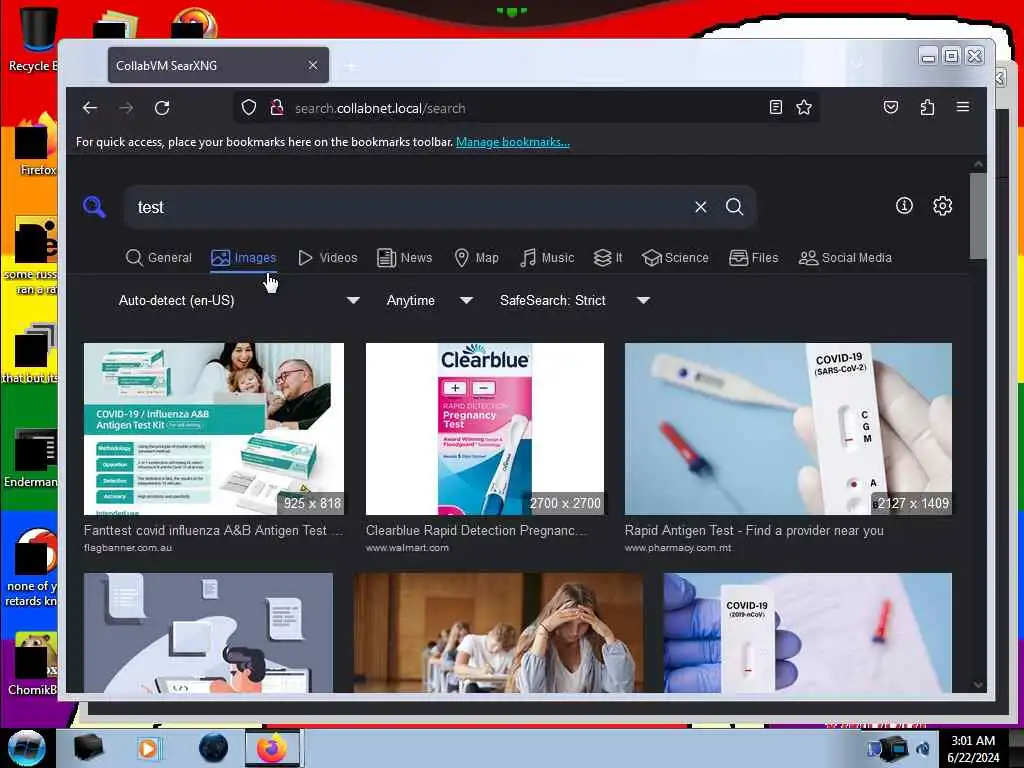Click the www.pharmacy.com.mt source text
The width and height of the screenshot is (1024, 768).
coord(678,547)
